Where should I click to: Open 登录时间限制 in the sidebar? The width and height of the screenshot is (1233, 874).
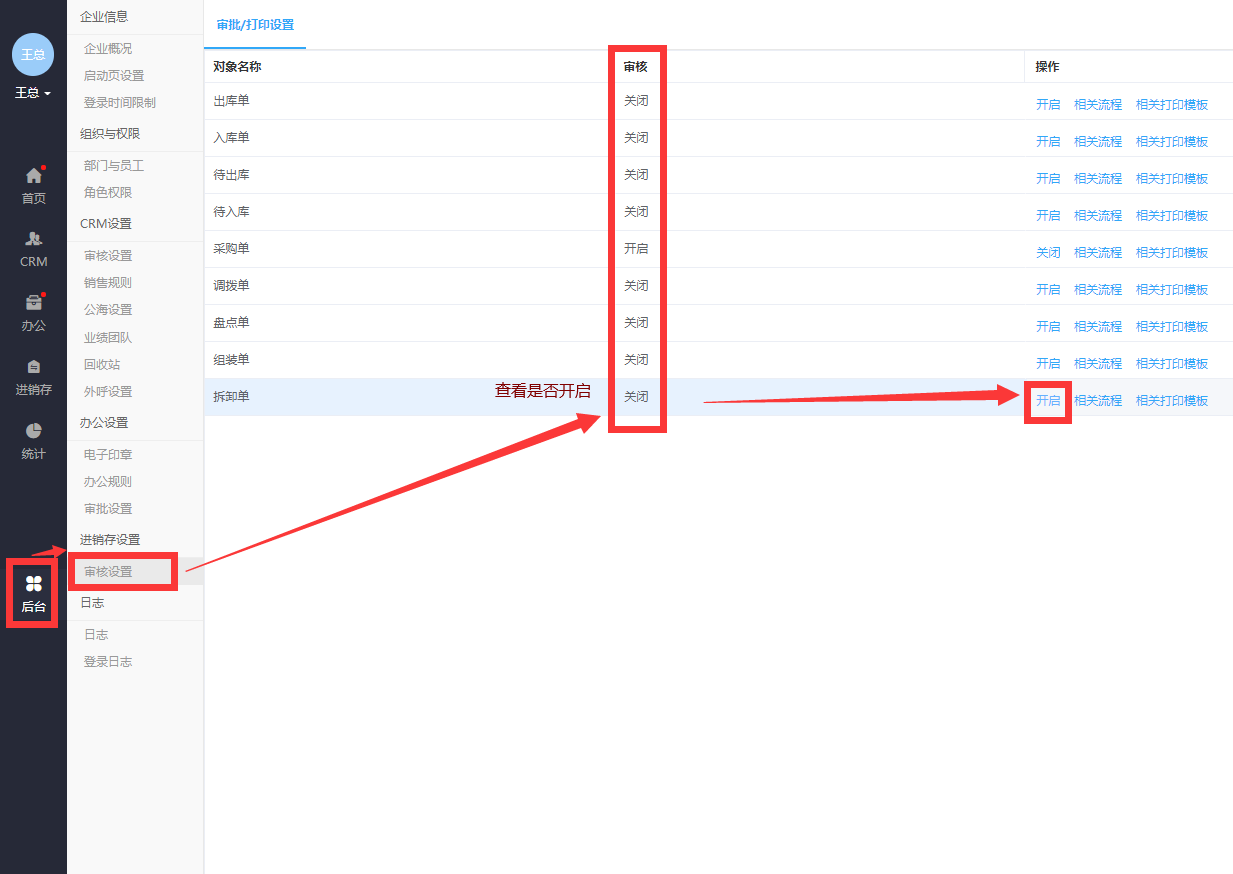tap(120, 102)
